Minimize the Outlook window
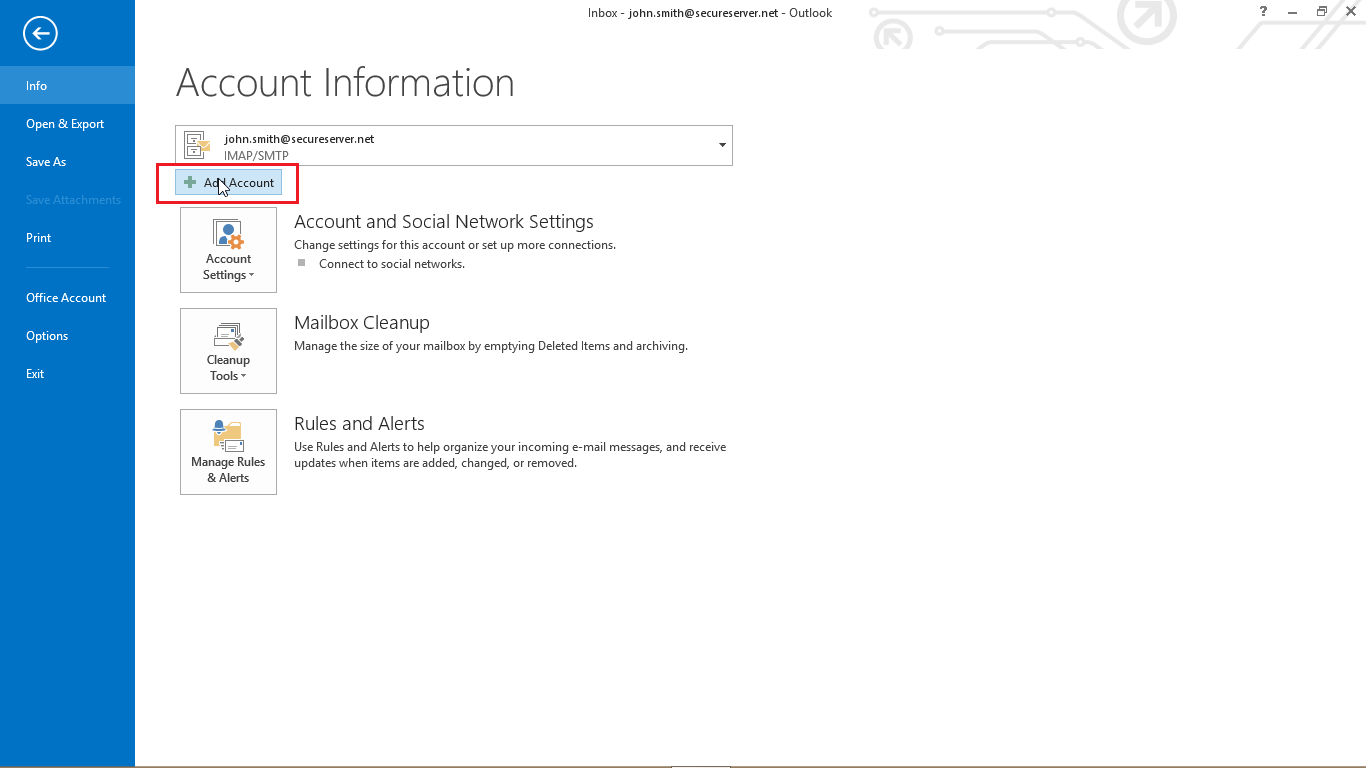 (x=1293, y=11)
